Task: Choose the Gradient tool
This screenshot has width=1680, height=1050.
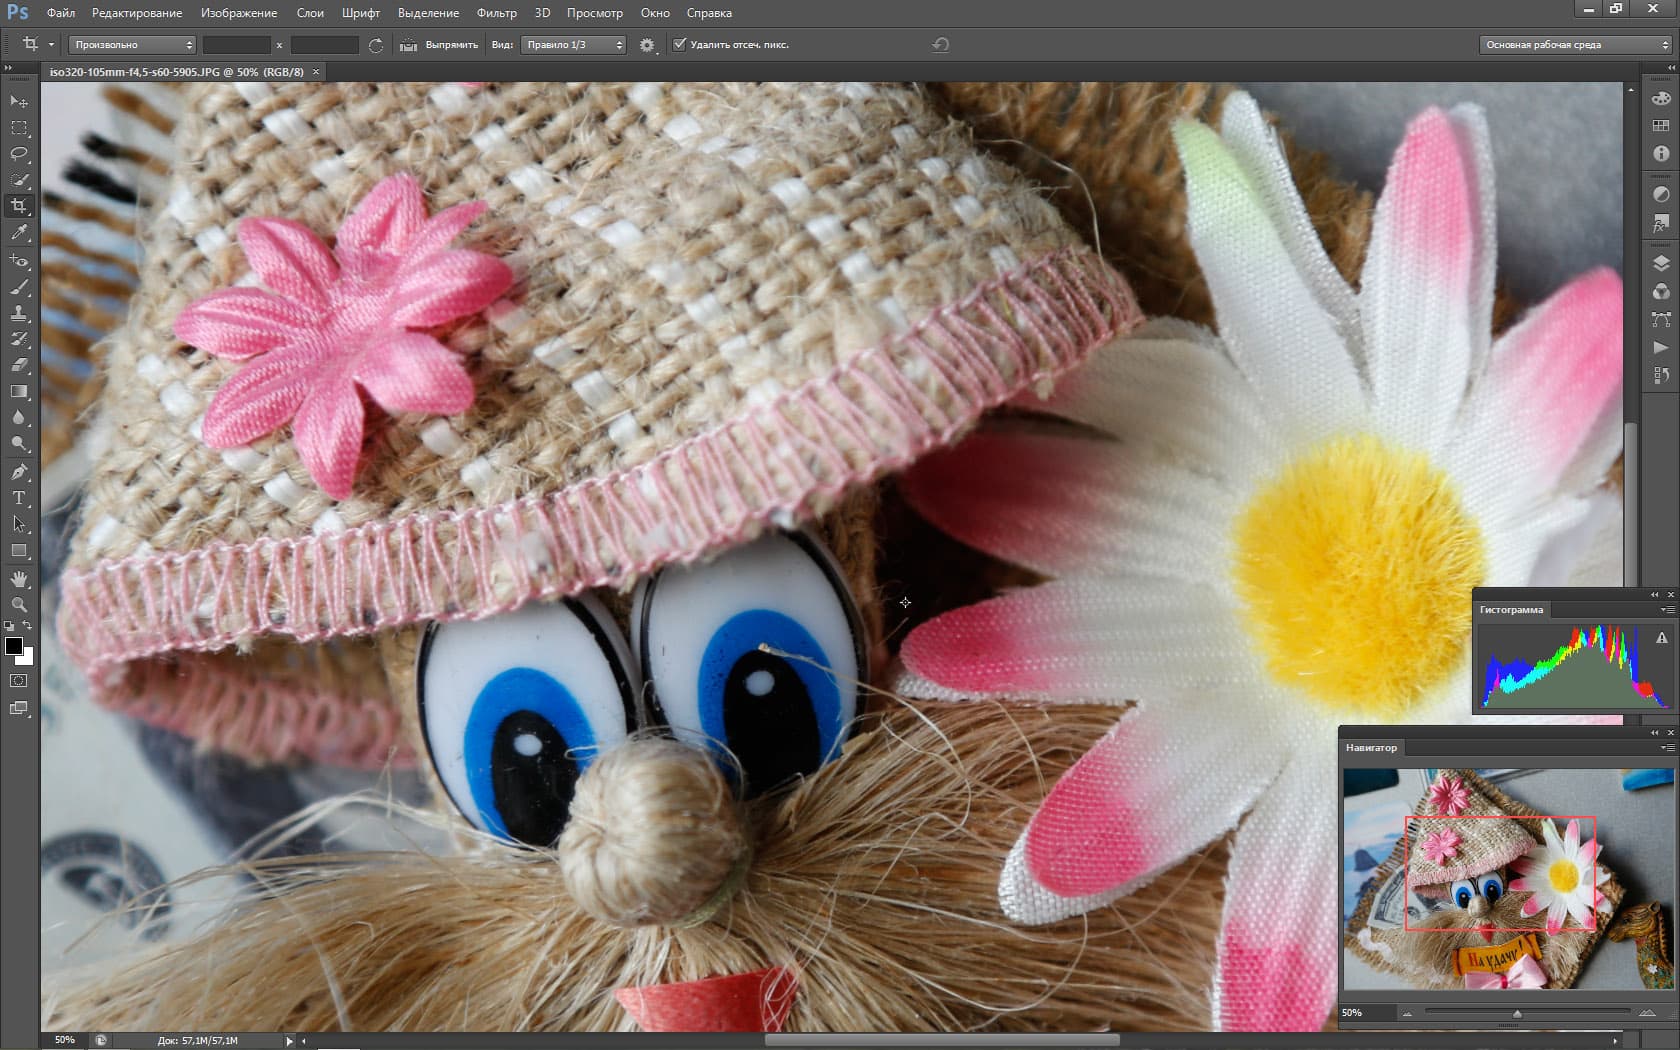Action: 19,392
